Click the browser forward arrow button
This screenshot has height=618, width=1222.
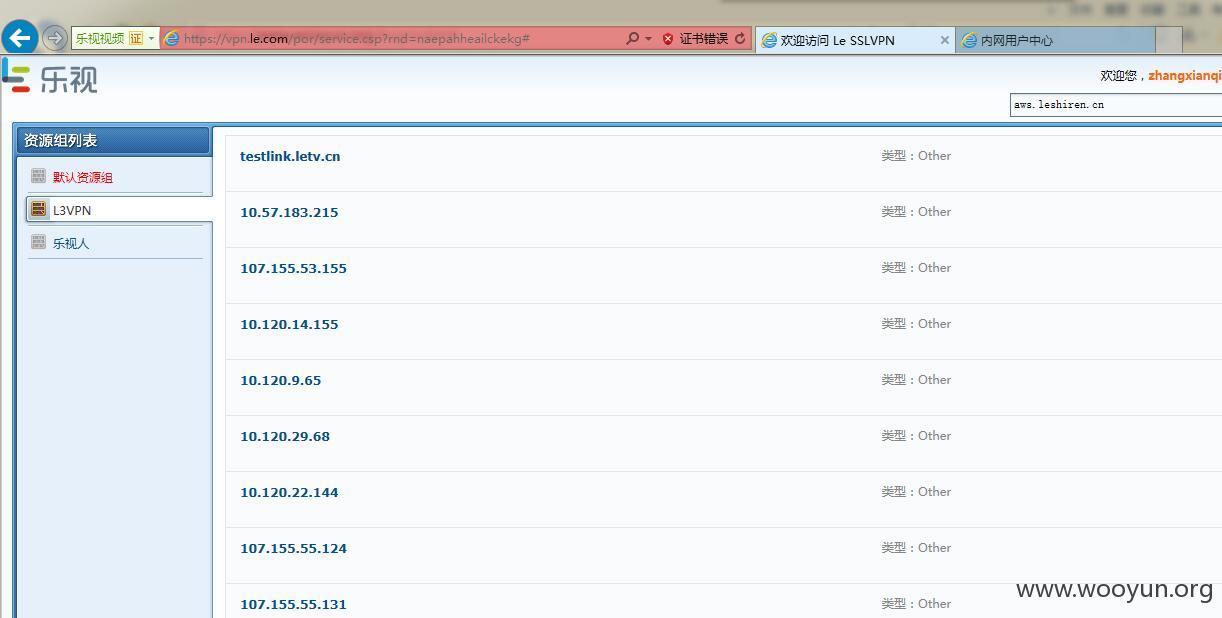coord(54,38)
